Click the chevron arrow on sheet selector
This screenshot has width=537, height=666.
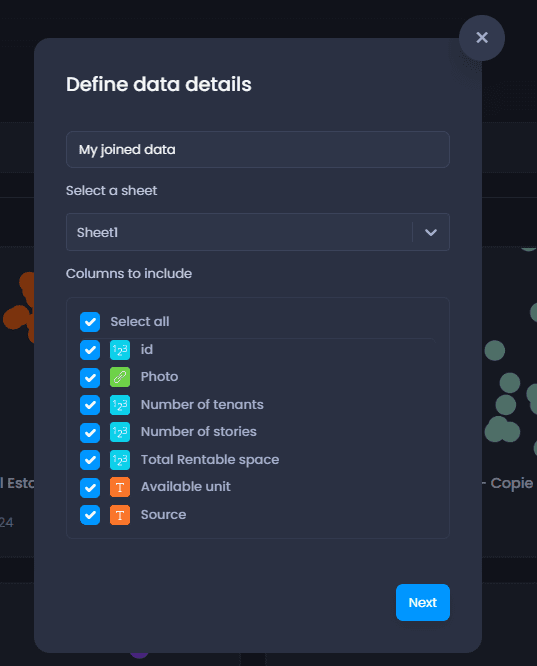click(431, 232)
